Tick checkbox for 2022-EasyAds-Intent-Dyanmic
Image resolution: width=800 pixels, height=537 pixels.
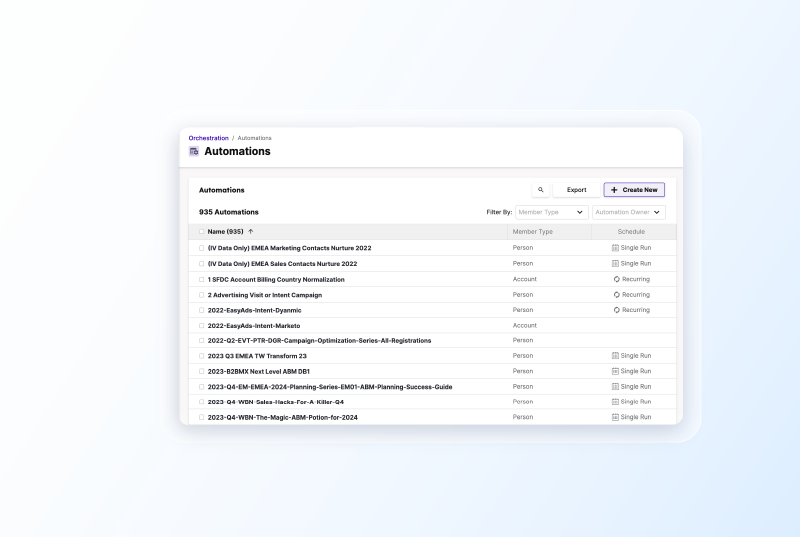(x=202, y=310)
